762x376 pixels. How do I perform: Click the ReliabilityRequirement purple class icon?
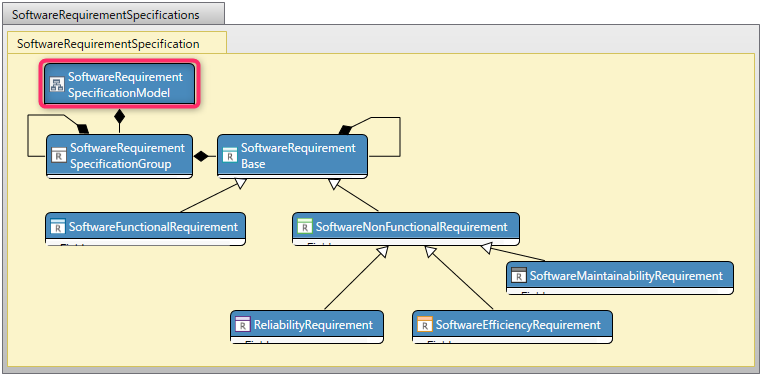242,324
